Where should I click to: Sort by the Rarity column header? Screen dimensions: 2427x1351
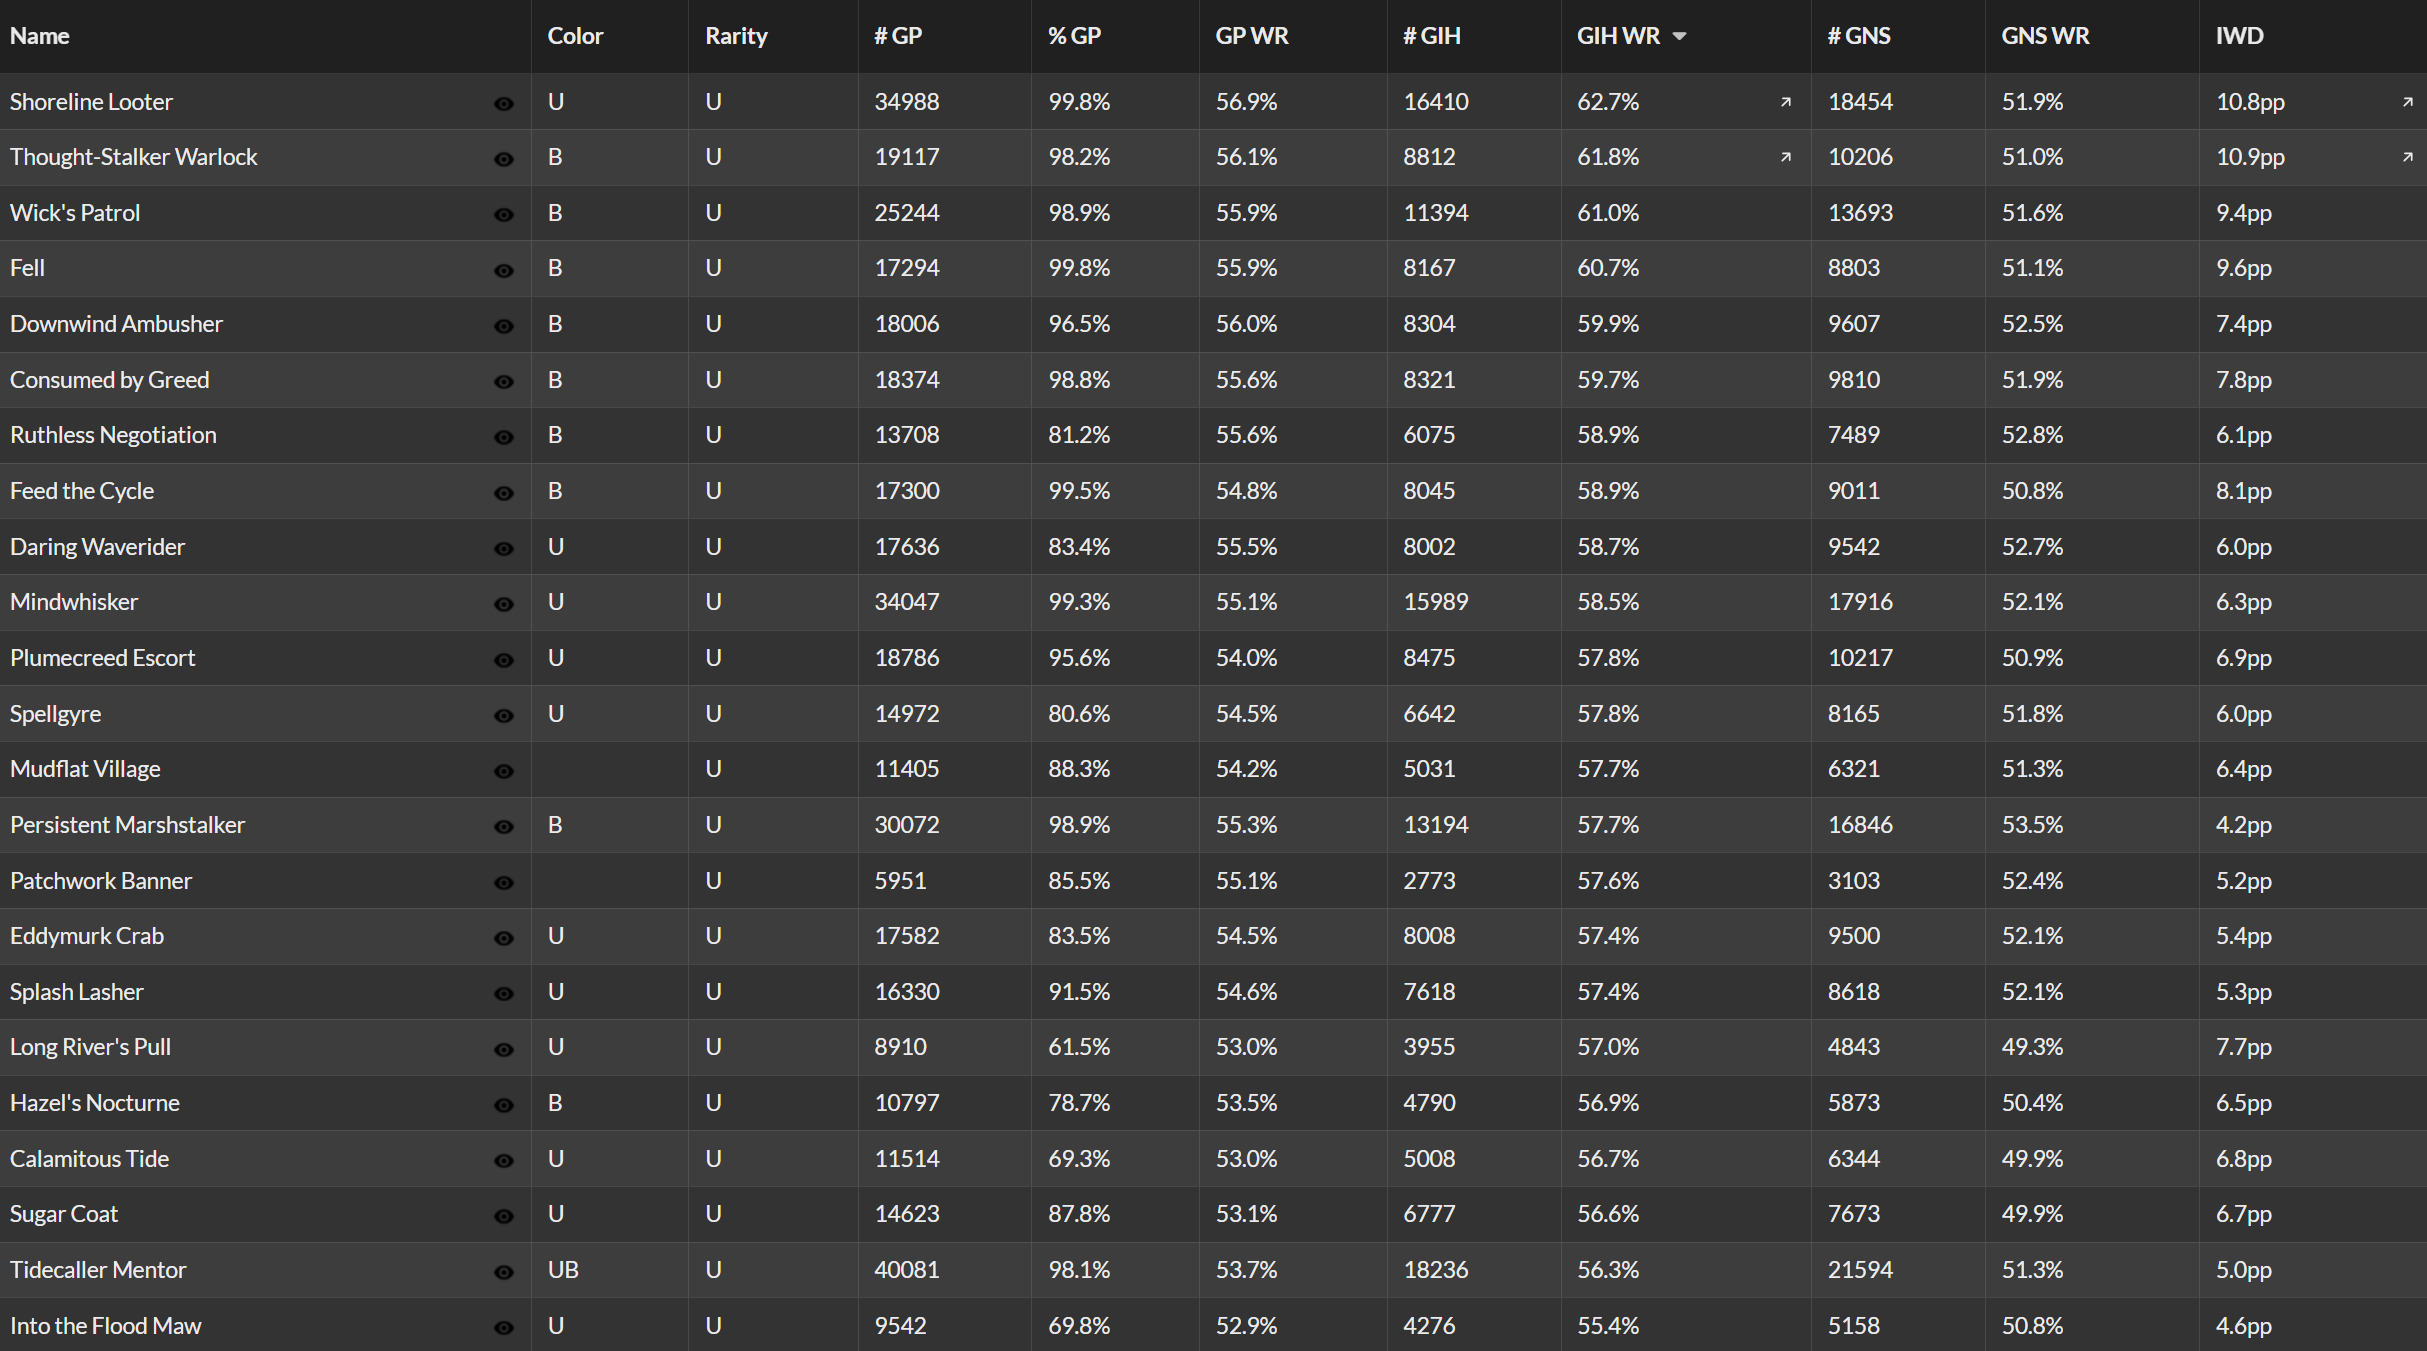(736, 36)
